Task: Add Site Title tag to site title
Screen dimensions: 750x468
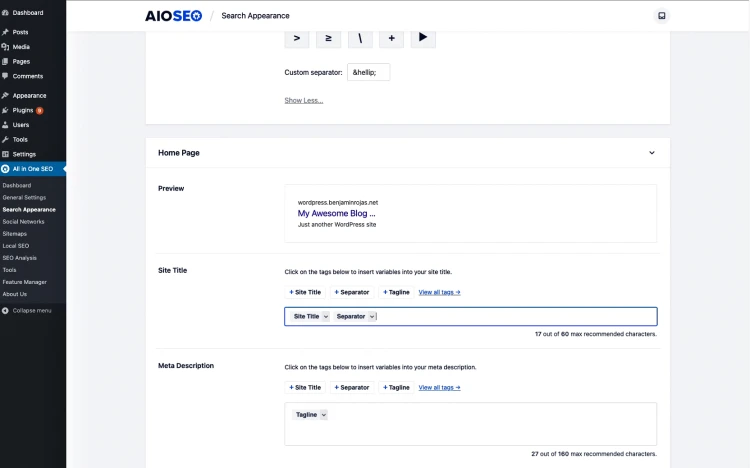Action: (305, 292)
